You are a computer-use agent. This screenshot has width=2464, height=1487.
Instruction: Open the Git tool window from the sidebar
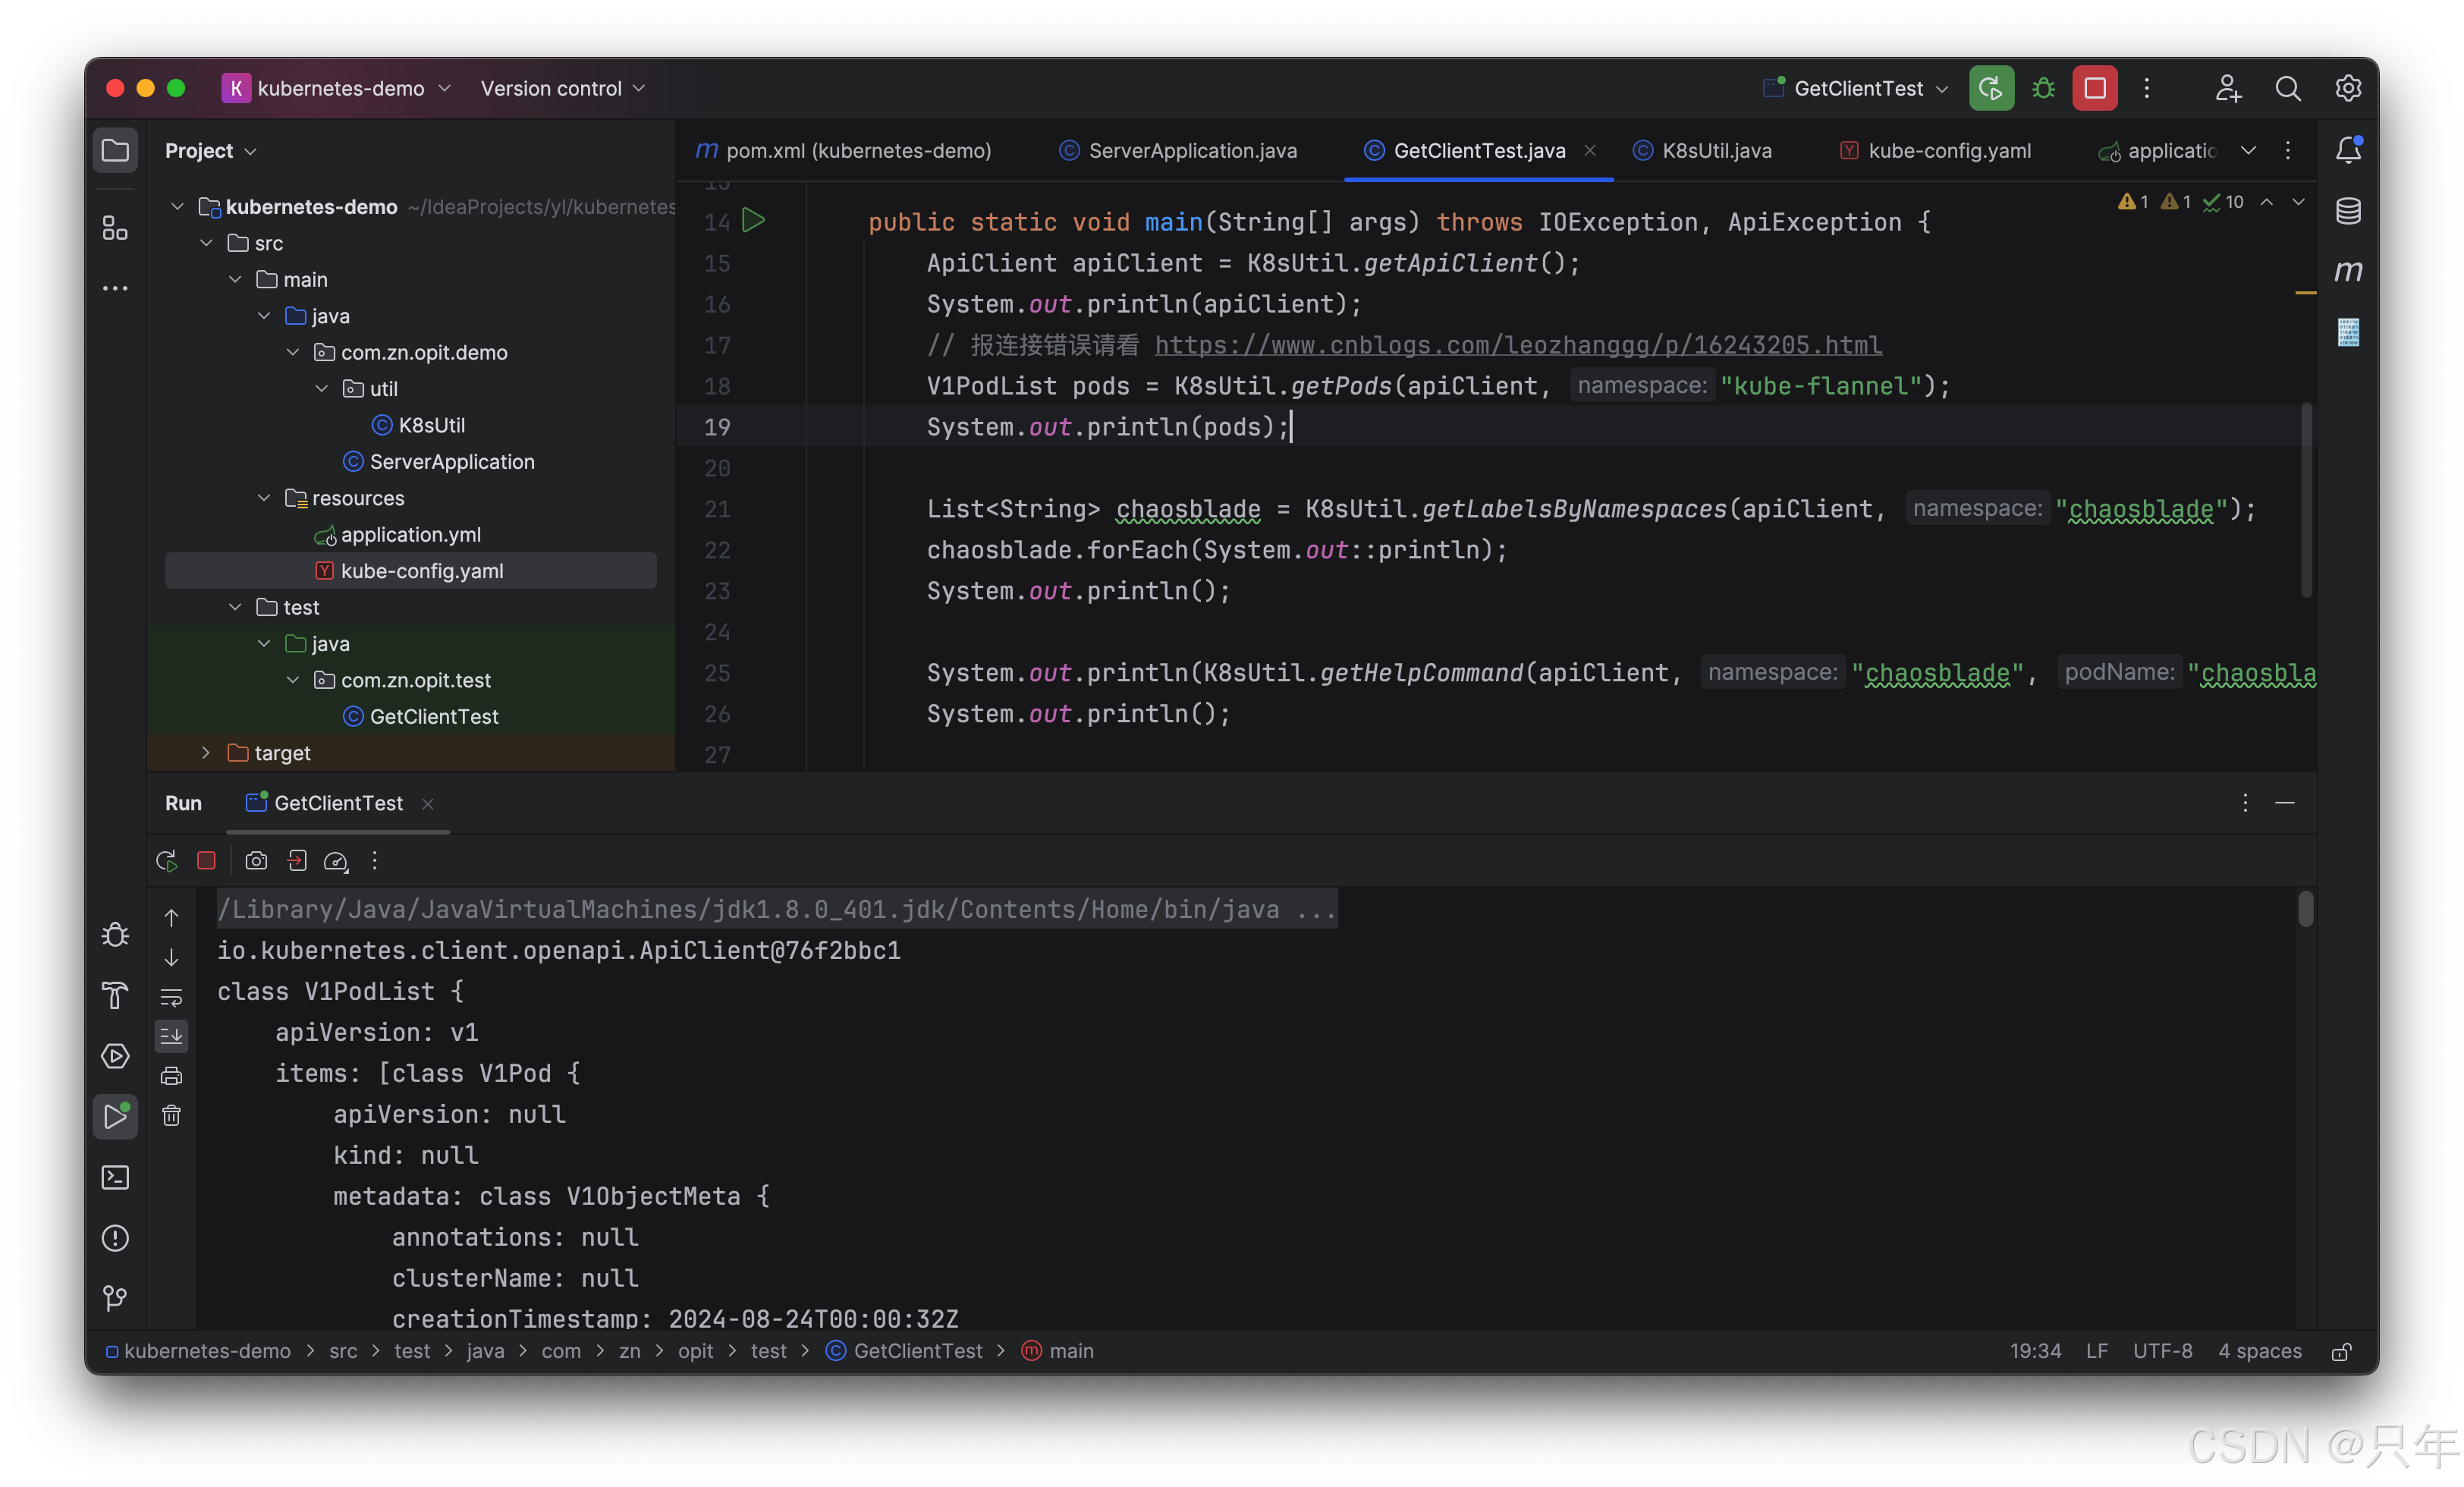tap(115, 1297)
